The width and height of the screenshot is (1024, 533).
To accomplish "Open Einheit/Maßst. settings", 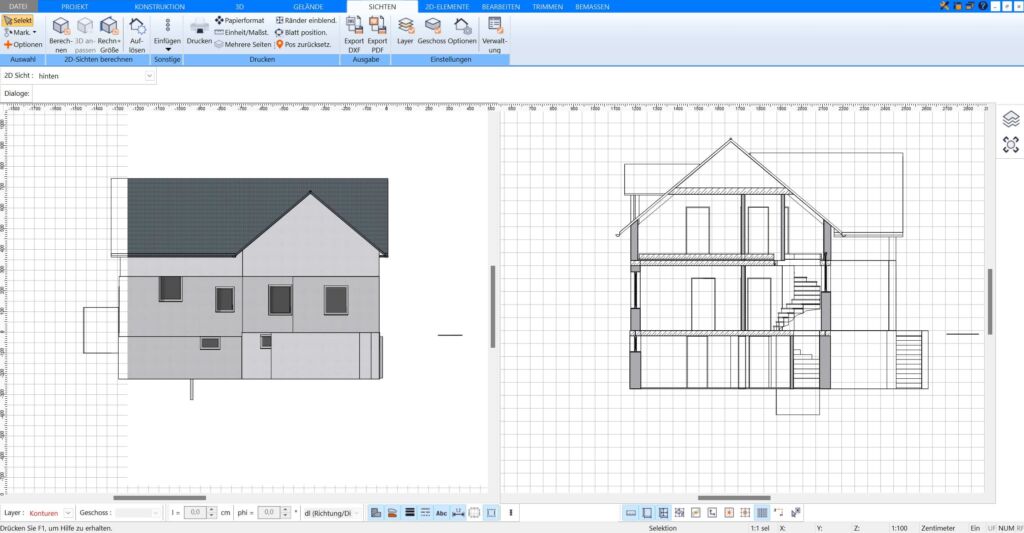I will pyautogui.click(x=242, y=32).
